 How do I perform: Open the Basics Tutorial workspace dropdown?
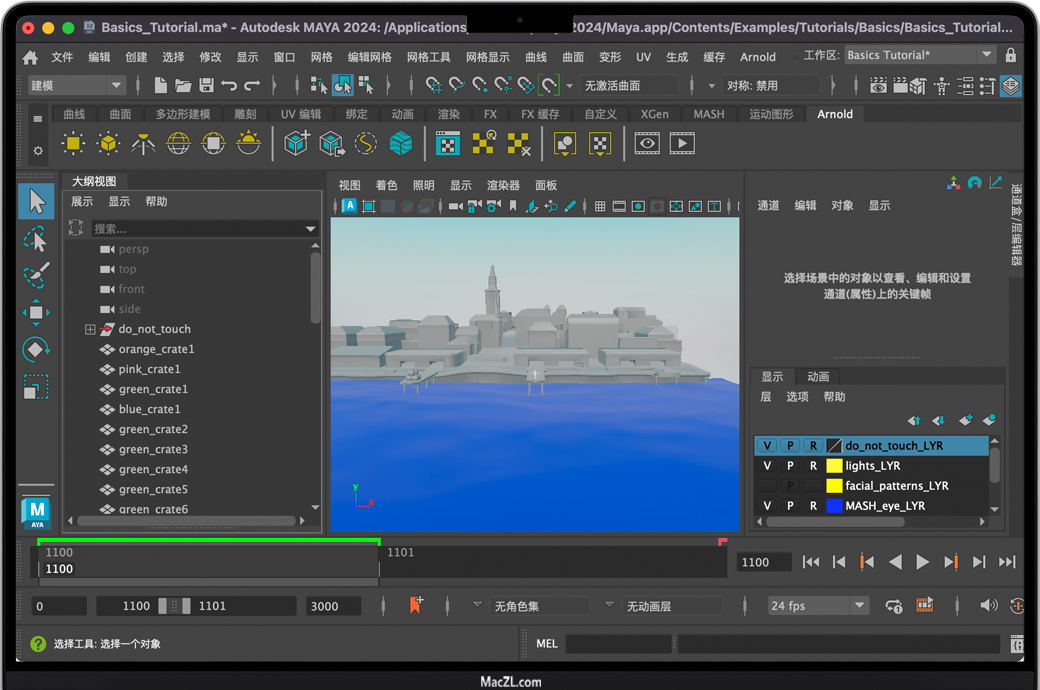click(986, 56)
